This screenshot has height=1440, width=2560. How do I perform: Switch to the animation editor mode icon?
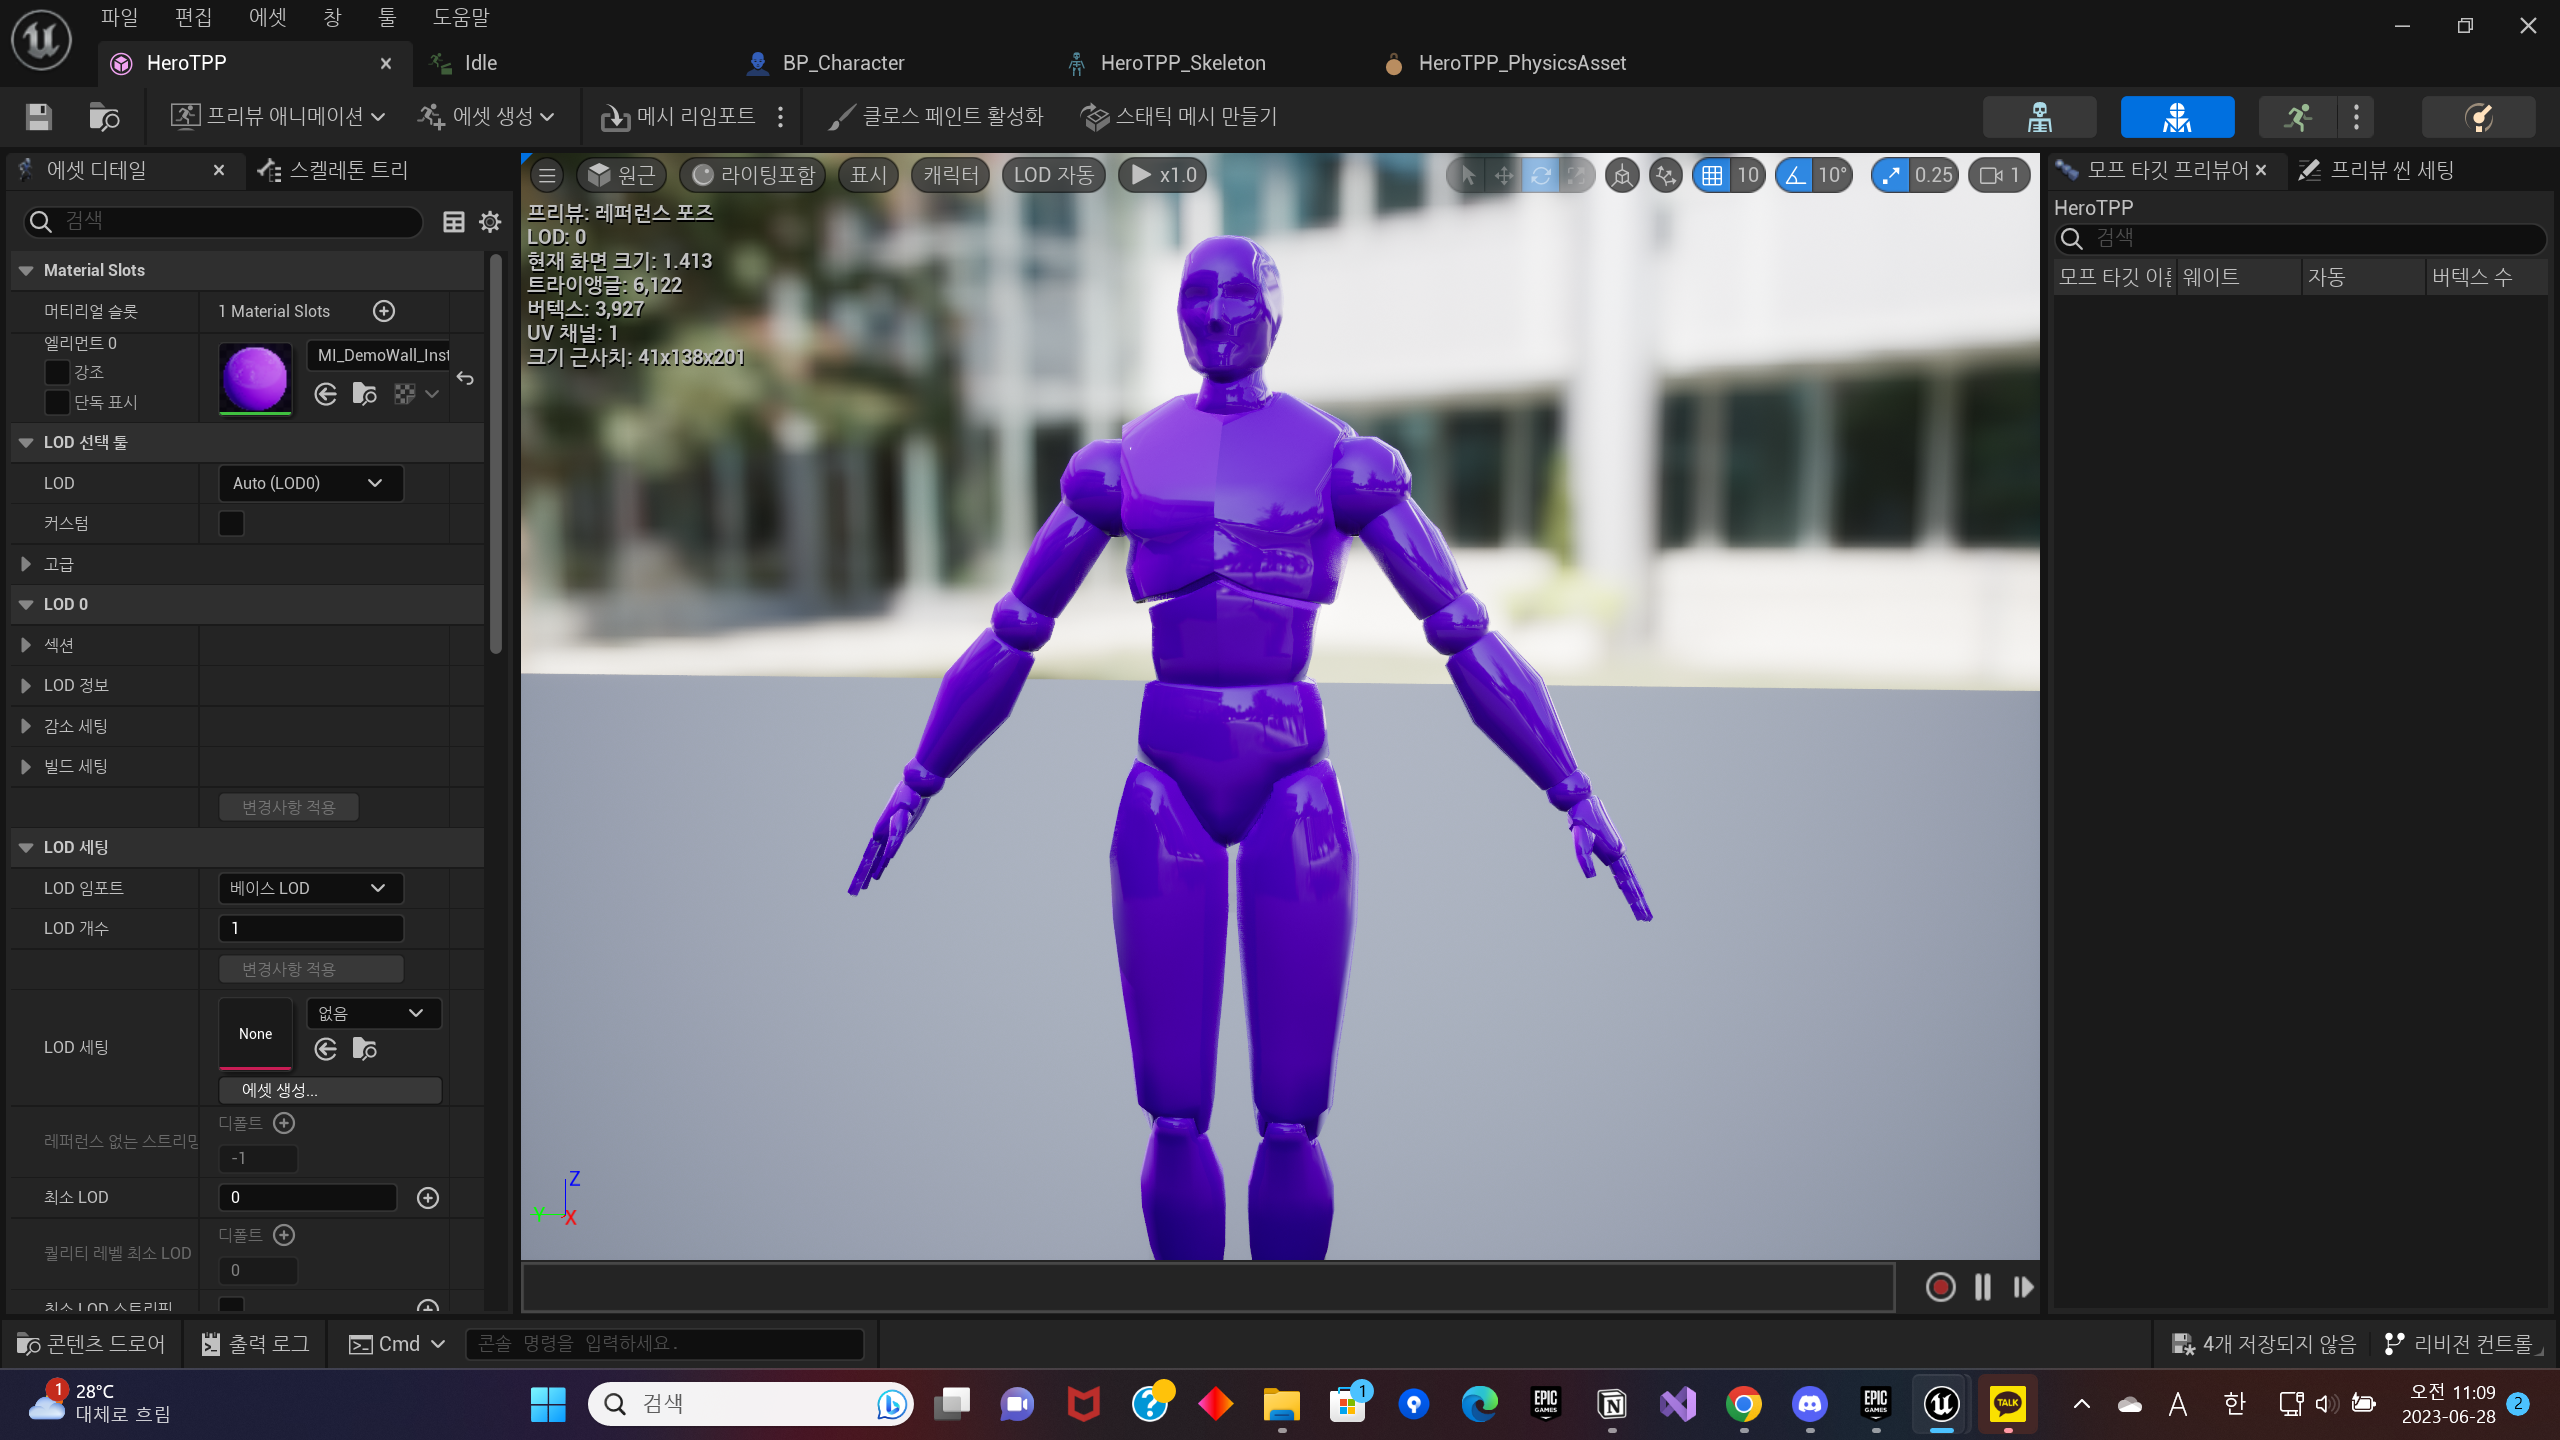tap(2297, 117)
